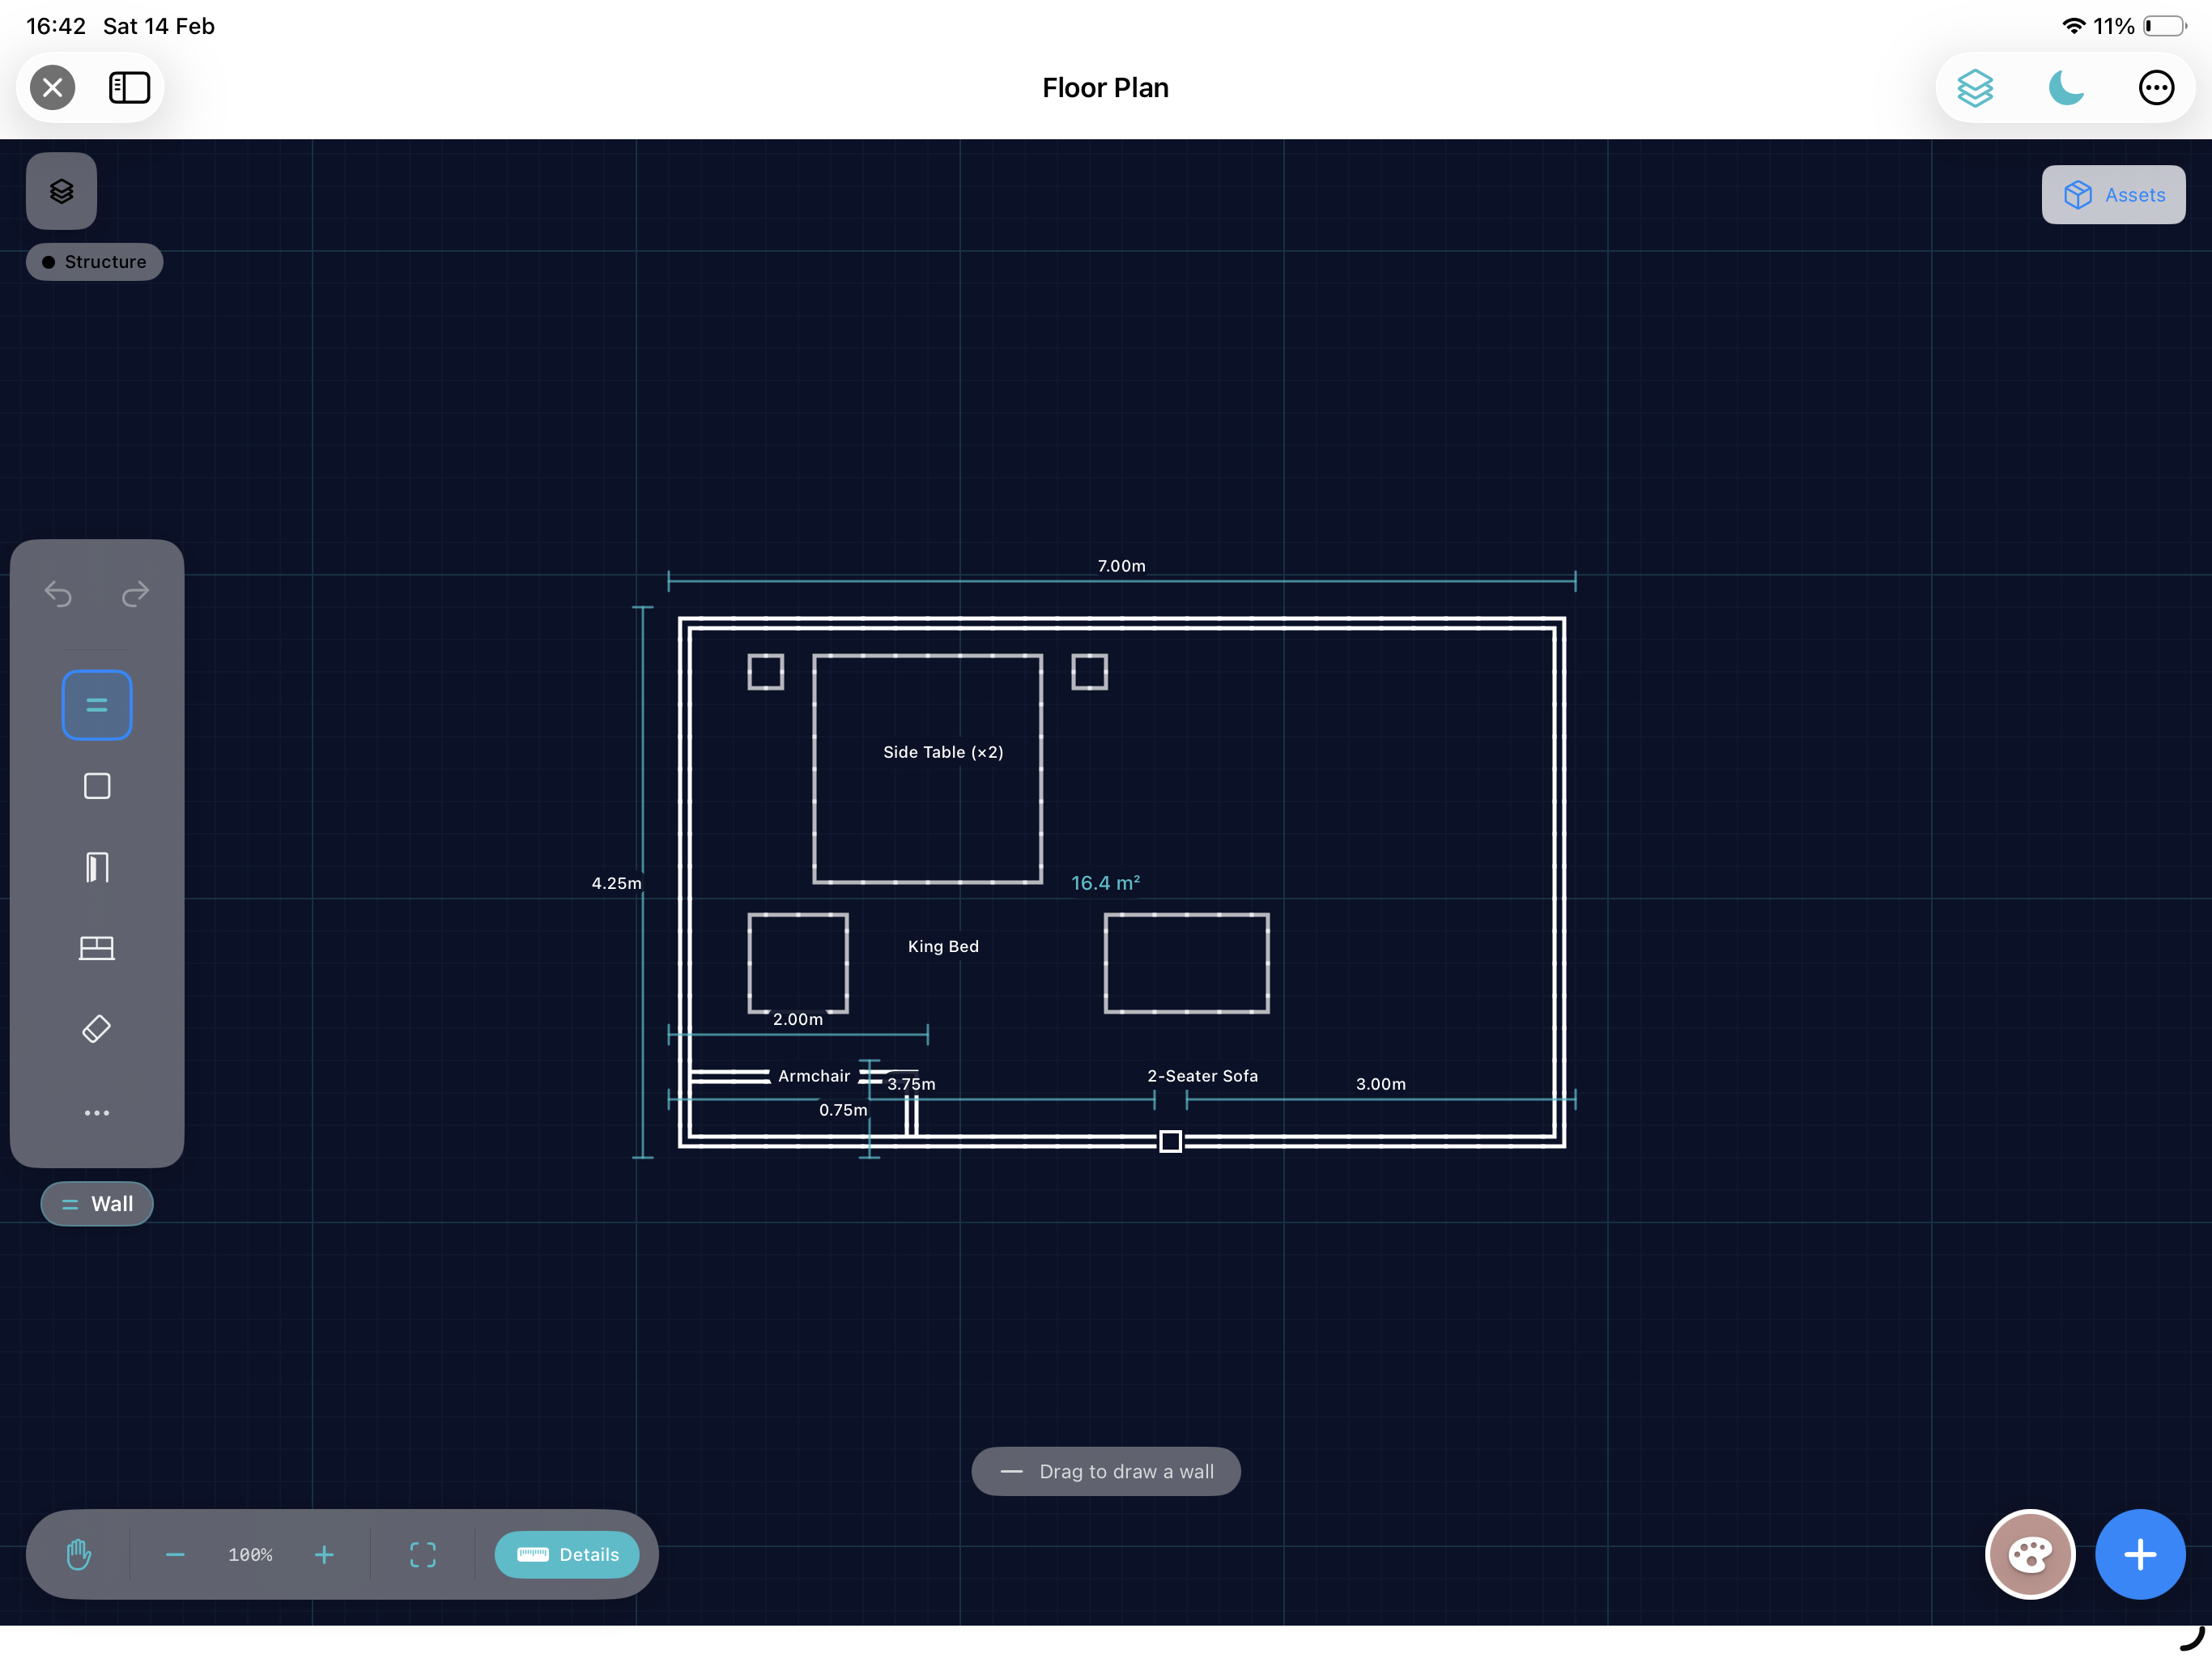2212x1658 pixels.
Task: Show 3D Assets view
Action: tap(2113, 194)
